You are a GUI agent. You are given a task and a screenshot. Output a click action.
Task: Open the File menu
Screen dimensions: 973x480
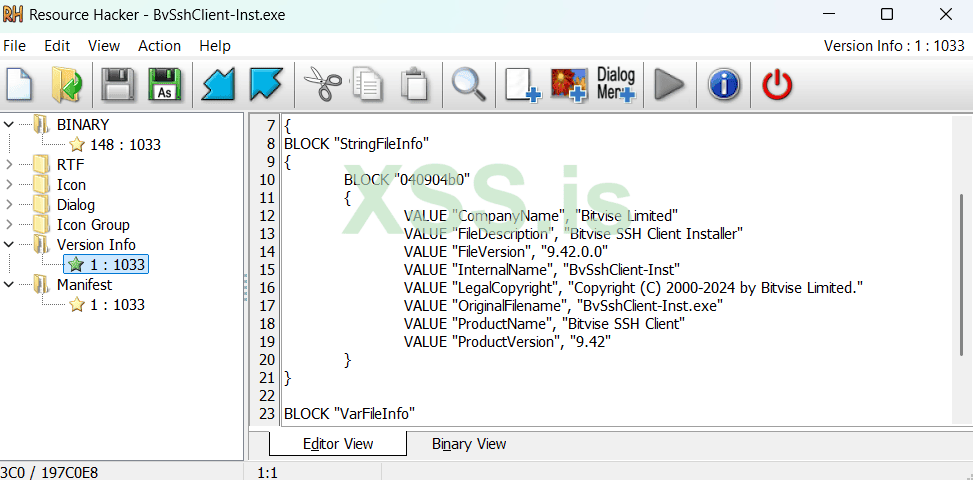coord(14,46)
